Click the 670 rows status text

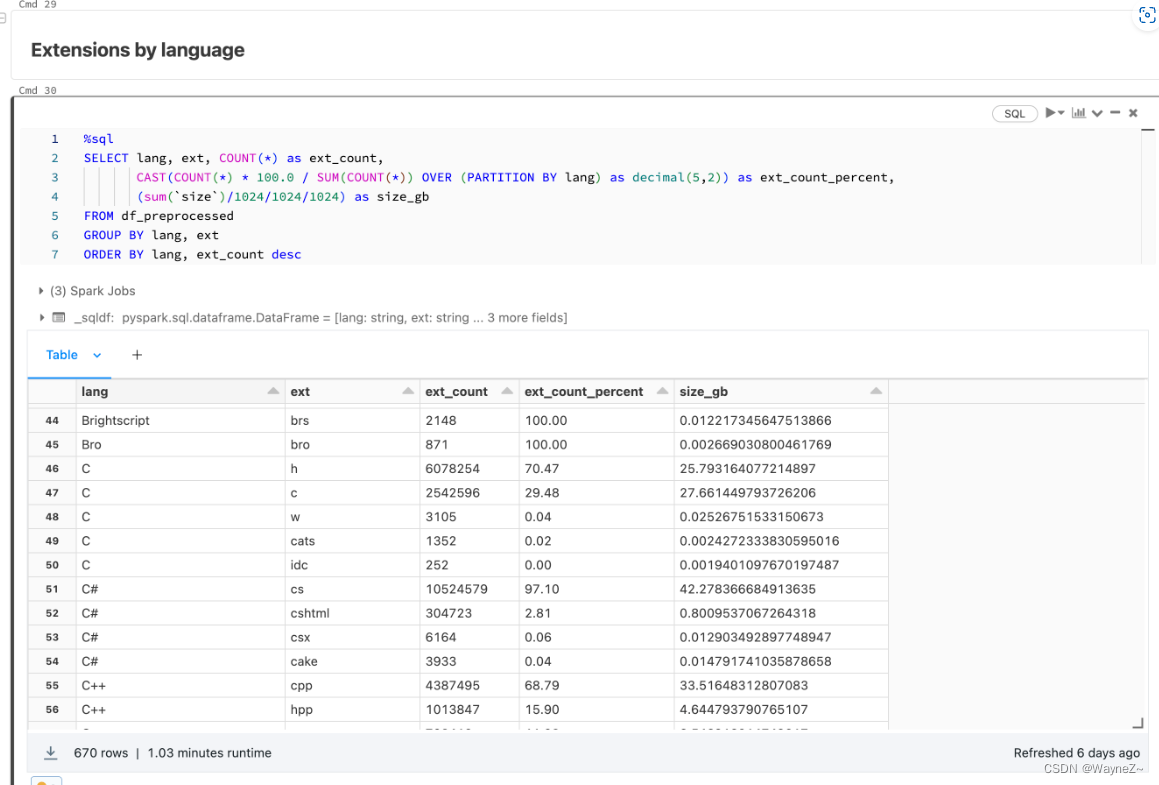(101, 752)
